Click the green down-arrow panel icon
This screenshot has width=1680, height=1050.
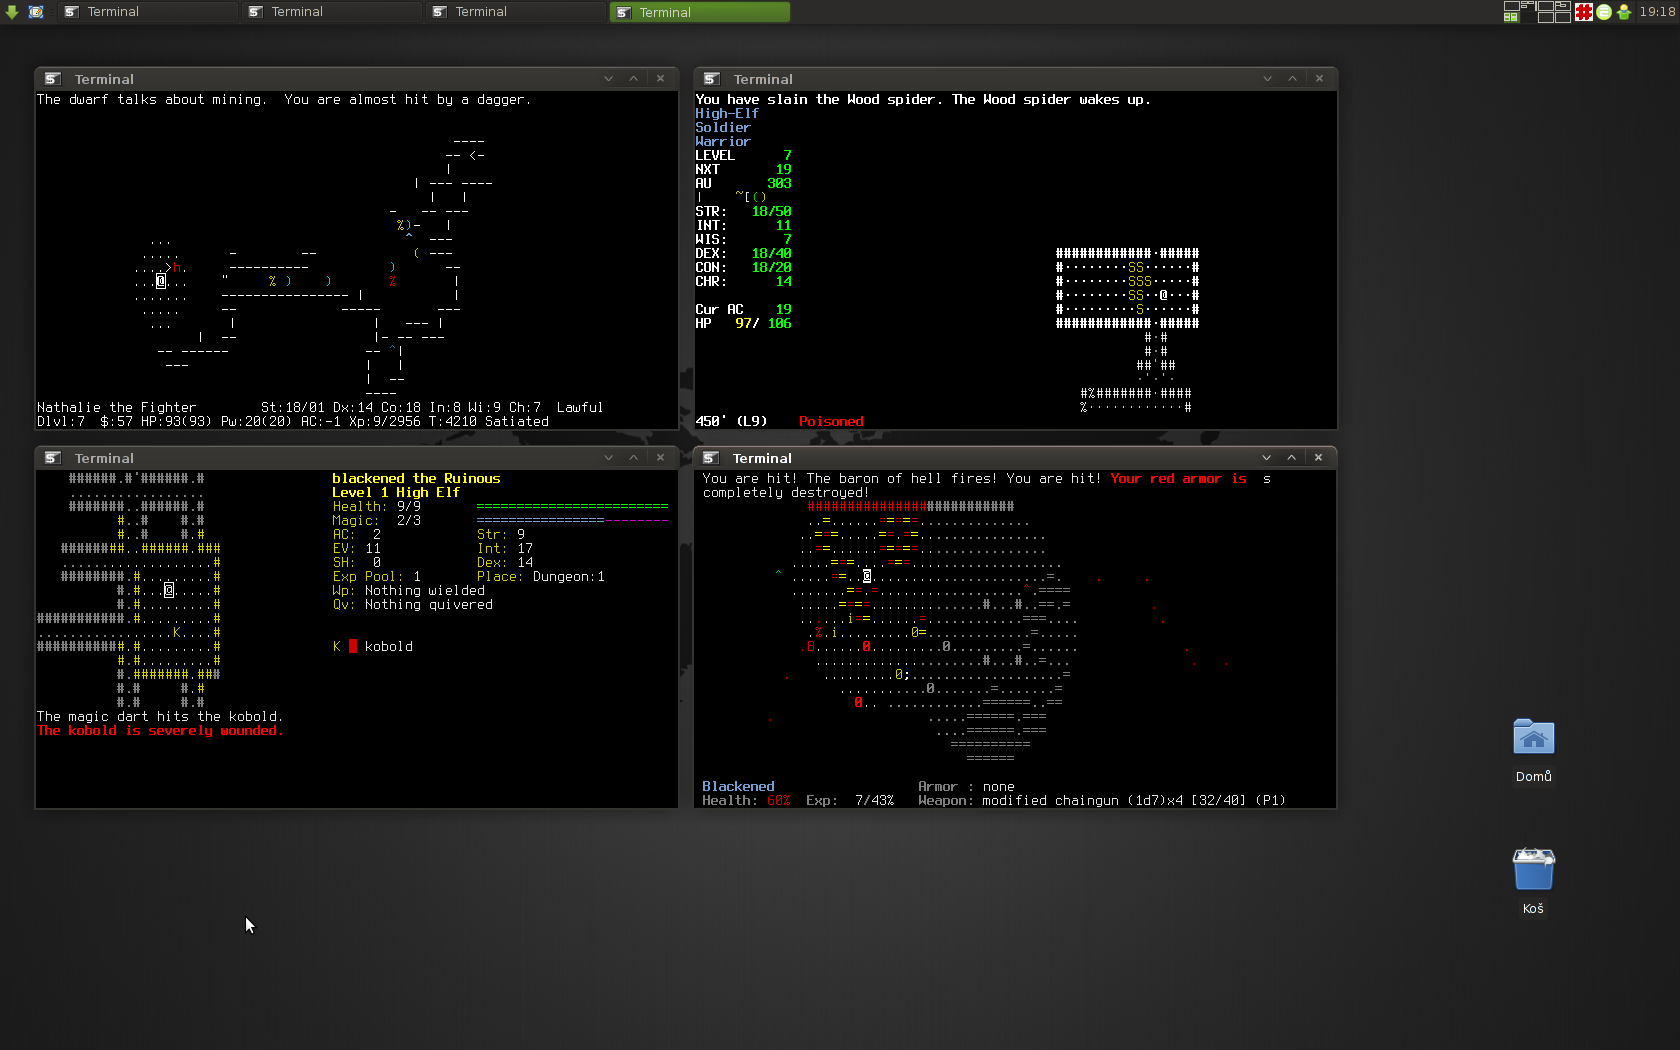pos(12,12)
